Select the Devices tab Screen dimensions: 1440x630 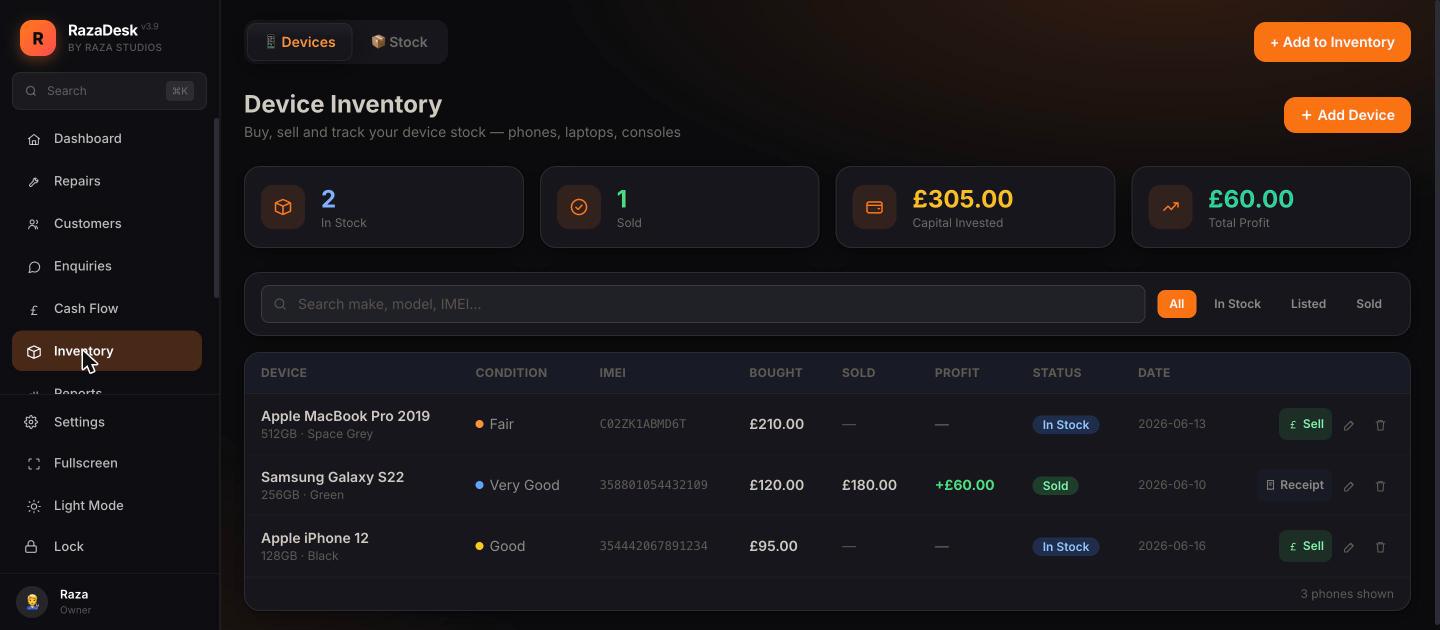click(300, 42)
